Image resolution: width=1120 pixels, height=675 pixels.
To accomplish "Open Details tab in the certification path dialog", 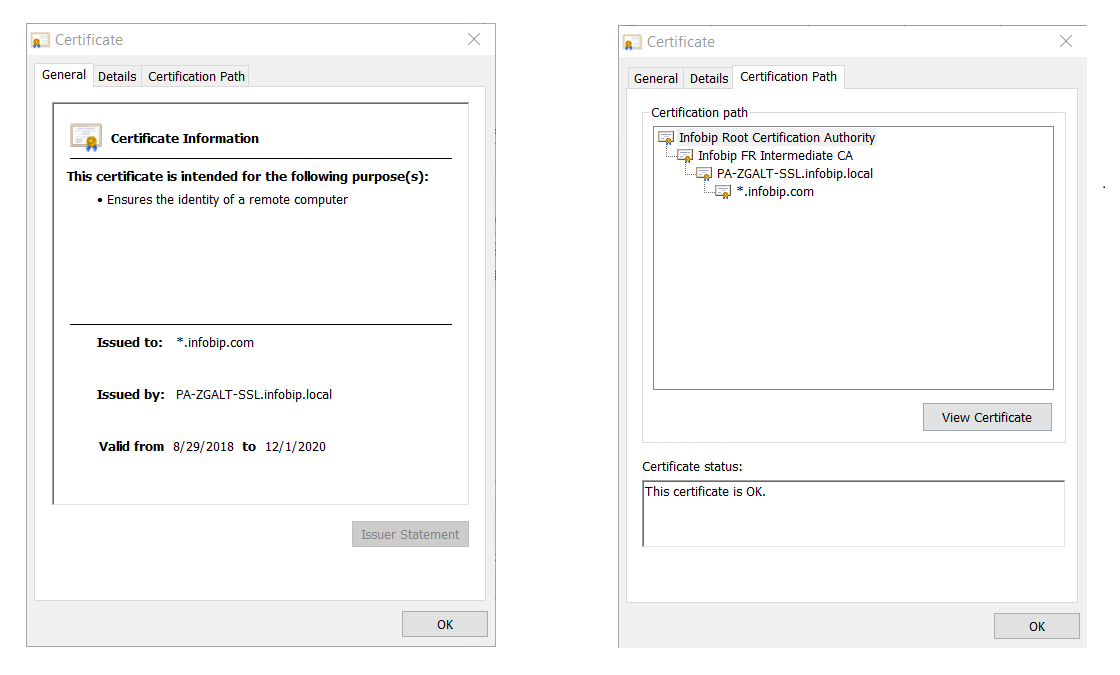I will pyautogui.click(x=709, y=79).
